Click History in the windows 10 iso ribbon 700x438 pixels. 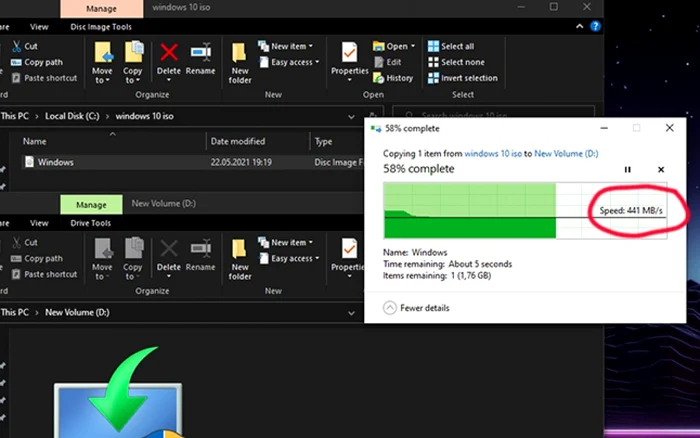point(393,78)
